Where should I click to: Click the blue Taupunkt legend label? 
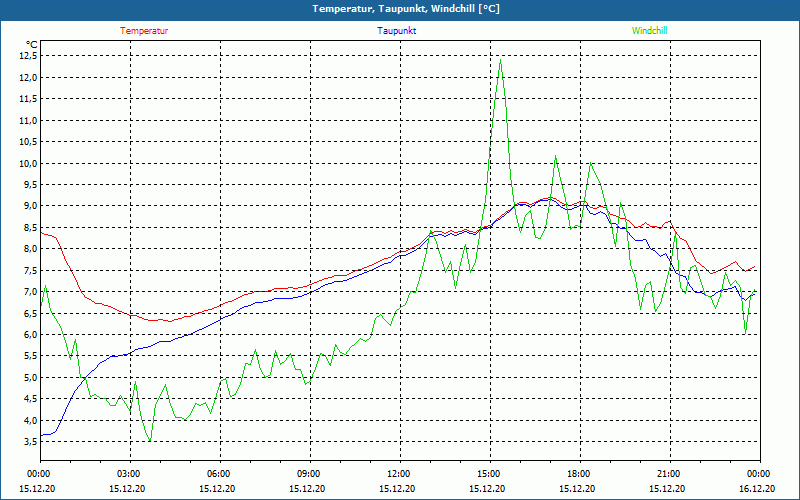397,31
